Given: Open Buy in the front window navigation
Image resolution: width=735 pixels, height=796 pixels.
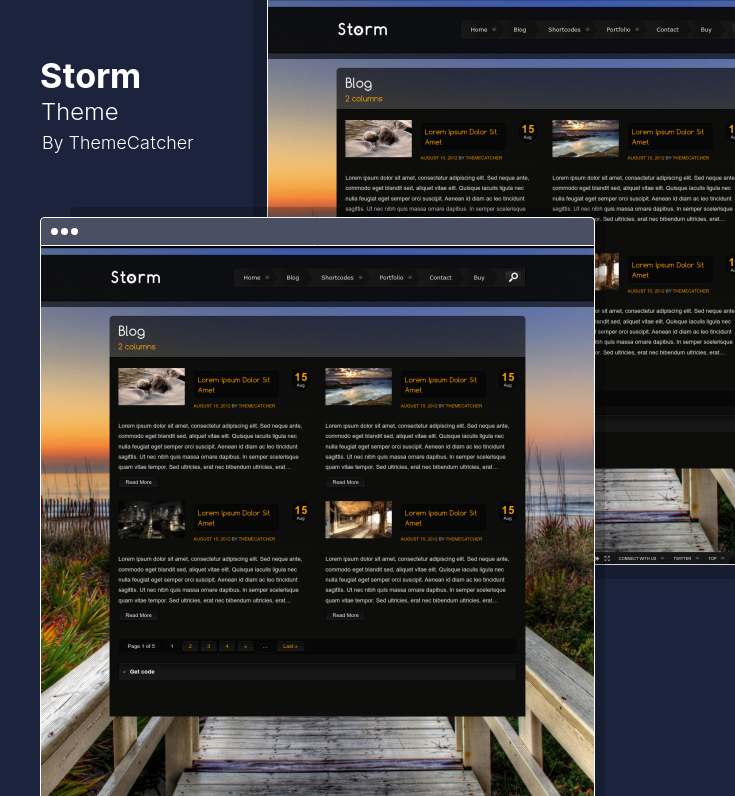Looking at the screenshot, I should click(479, 278).
